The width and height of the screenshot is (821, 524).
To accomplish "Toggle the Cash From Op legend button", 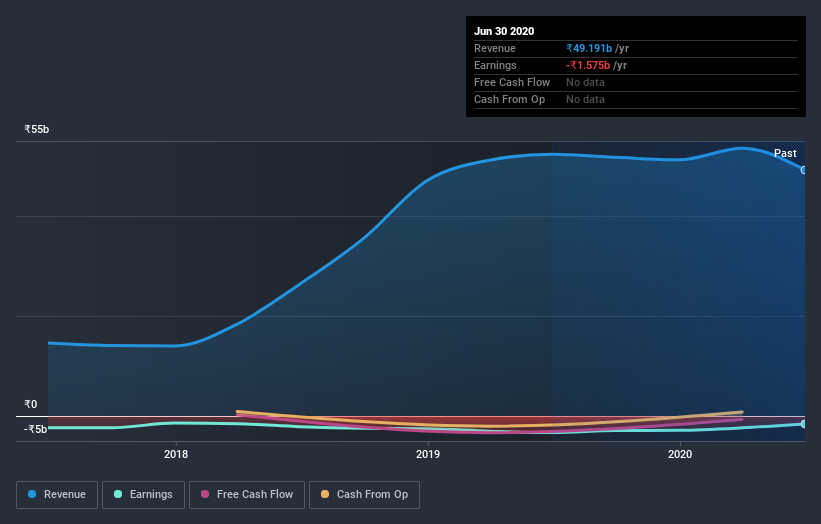I will pyautogui.click(x=364, y=495).
